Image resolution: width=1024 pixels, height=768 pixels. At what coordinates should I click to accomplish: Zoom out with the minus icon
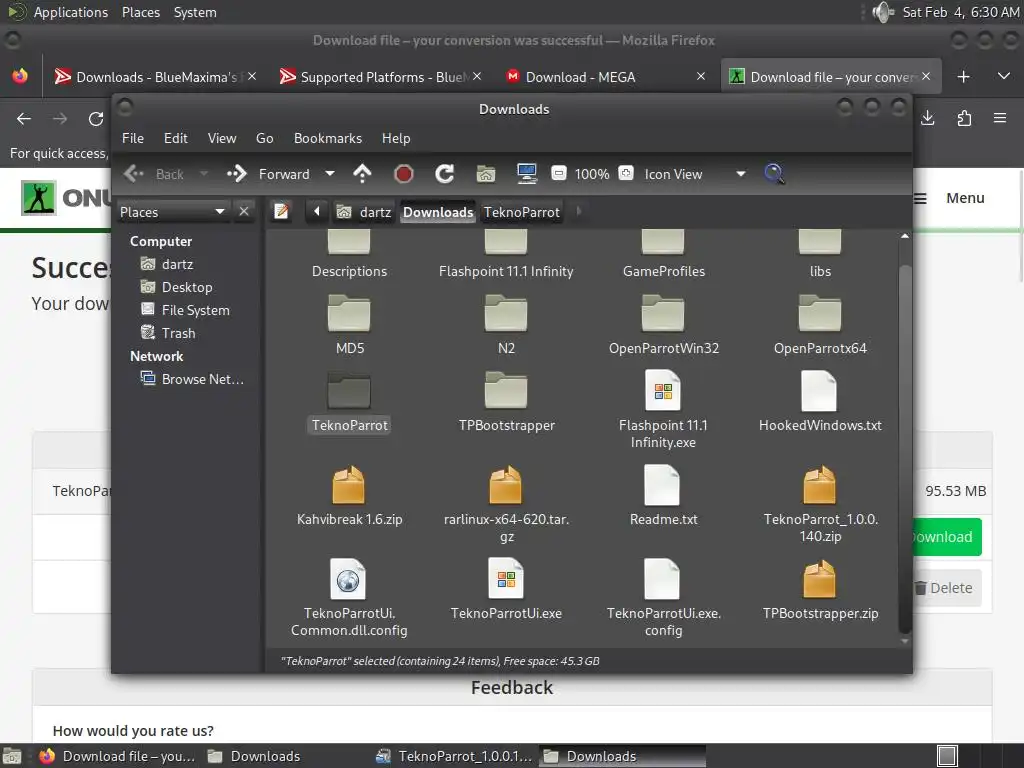tap(559, 173)
